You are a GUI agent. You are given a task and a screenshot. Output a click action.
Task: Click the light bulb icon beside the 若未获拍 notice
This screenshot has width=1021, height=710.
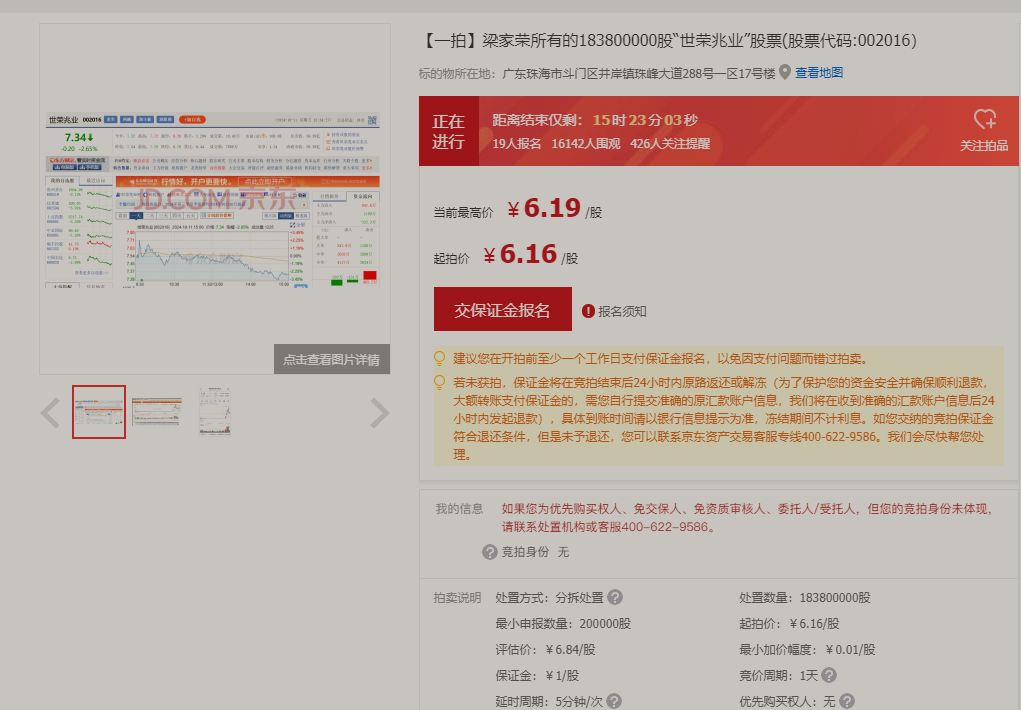point(440,382)
